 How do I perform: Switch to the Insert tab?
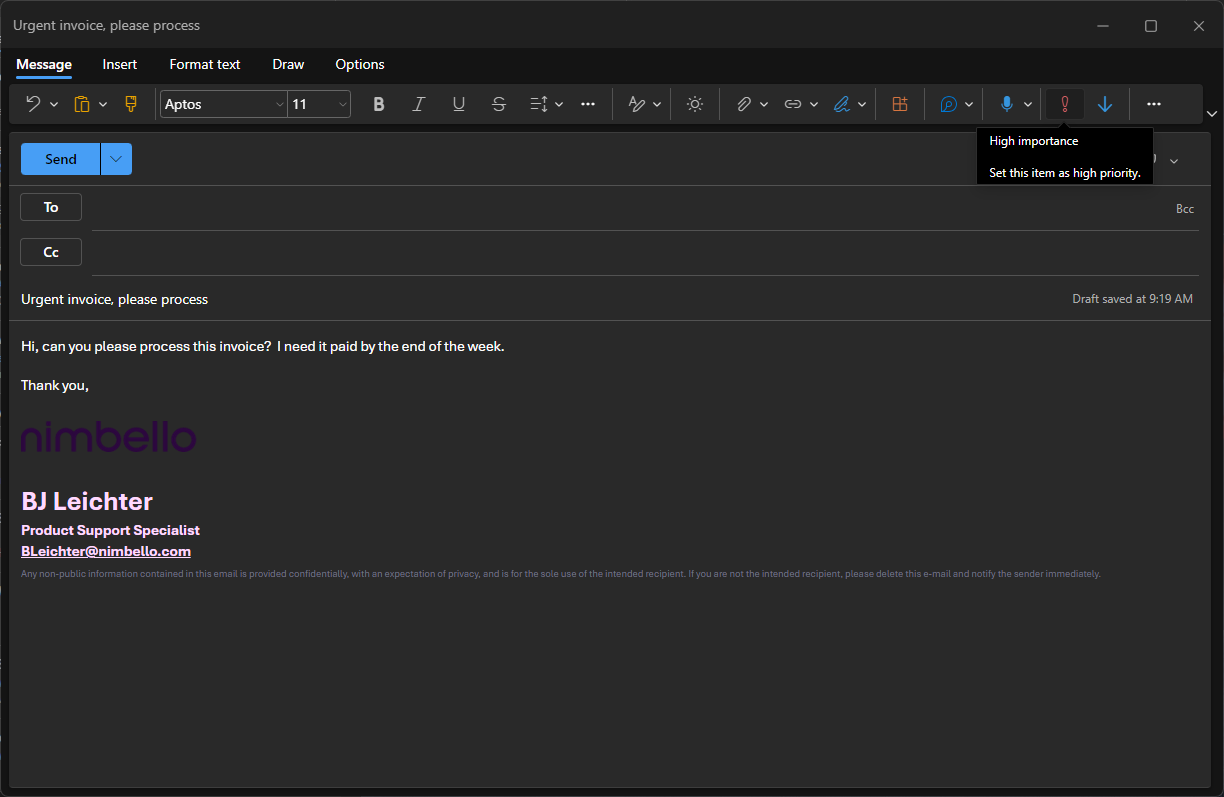click(x=120, y=64)
